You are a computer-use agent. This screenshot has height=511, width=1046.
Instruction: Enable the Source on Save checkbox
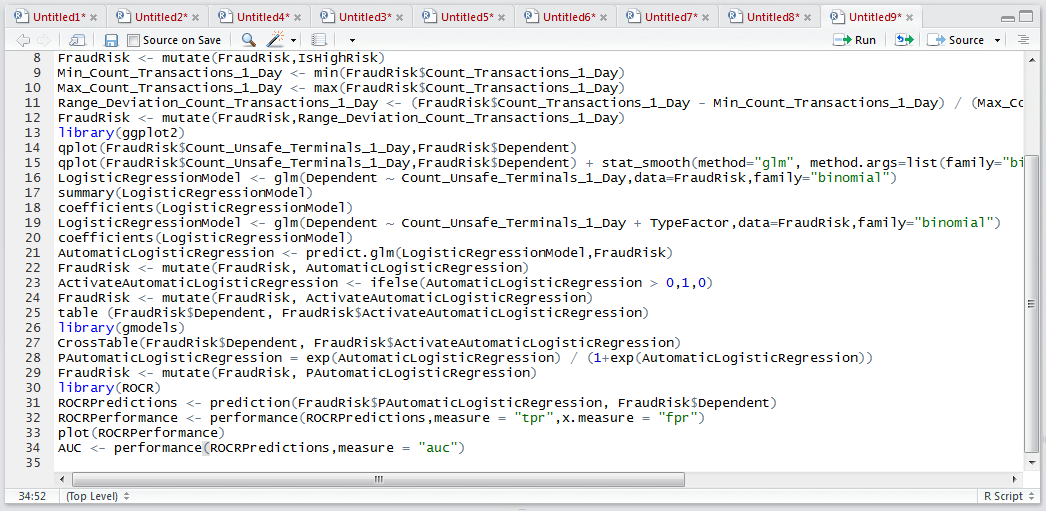pyautogui.click(x=133, y=40)
